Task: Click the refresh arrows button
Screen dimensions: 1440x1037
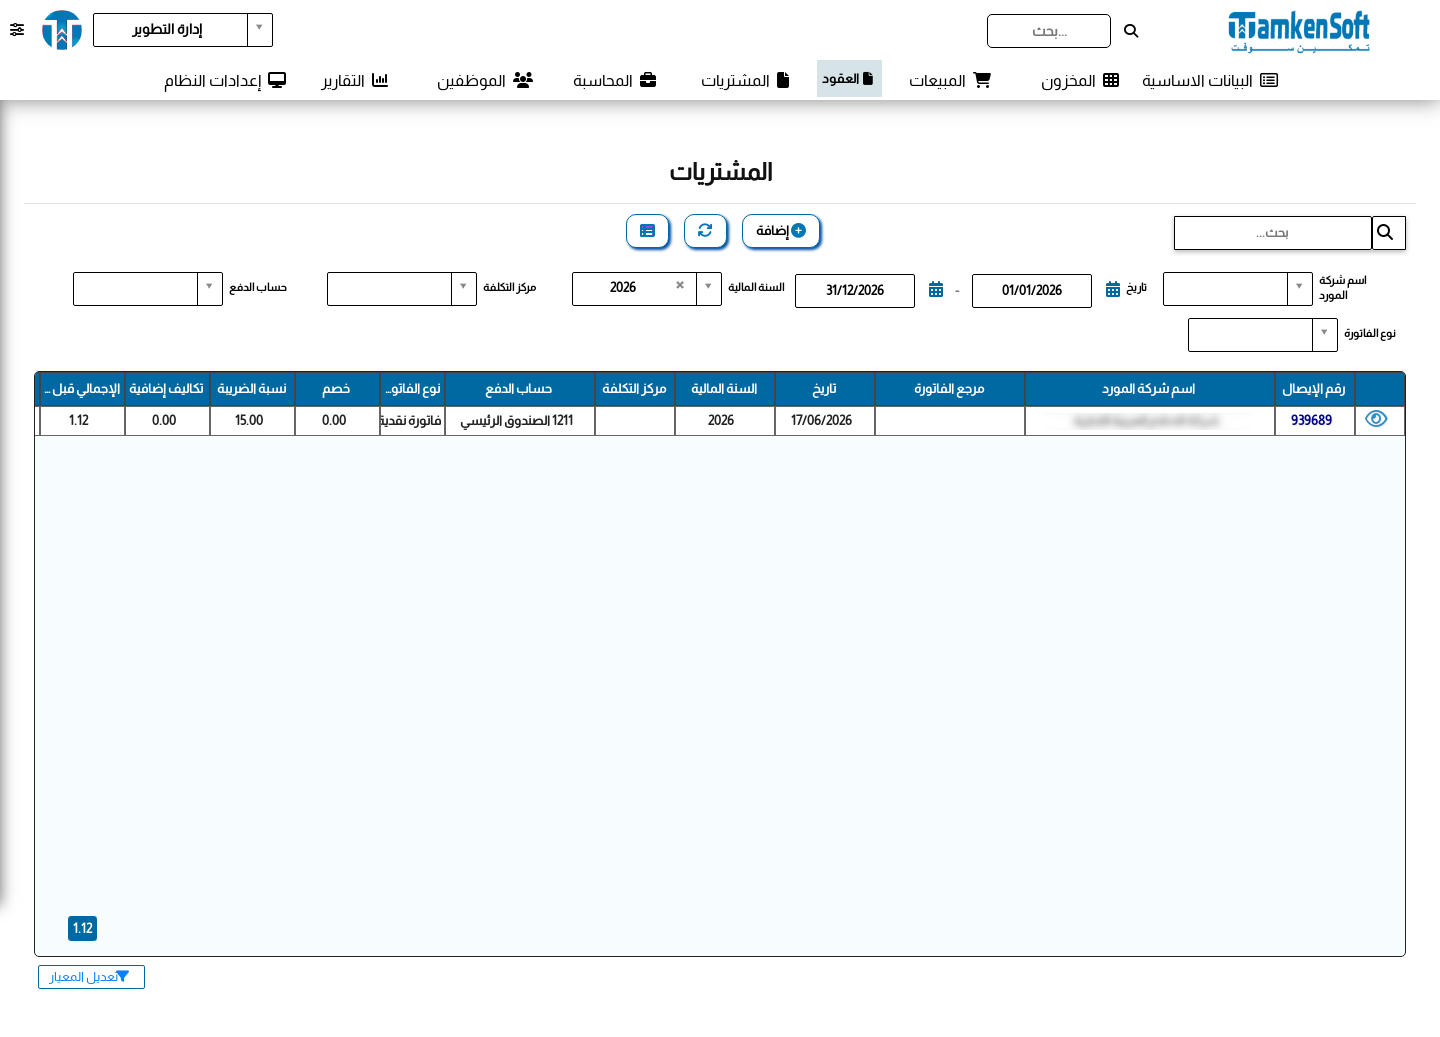Action: (705, 231)
